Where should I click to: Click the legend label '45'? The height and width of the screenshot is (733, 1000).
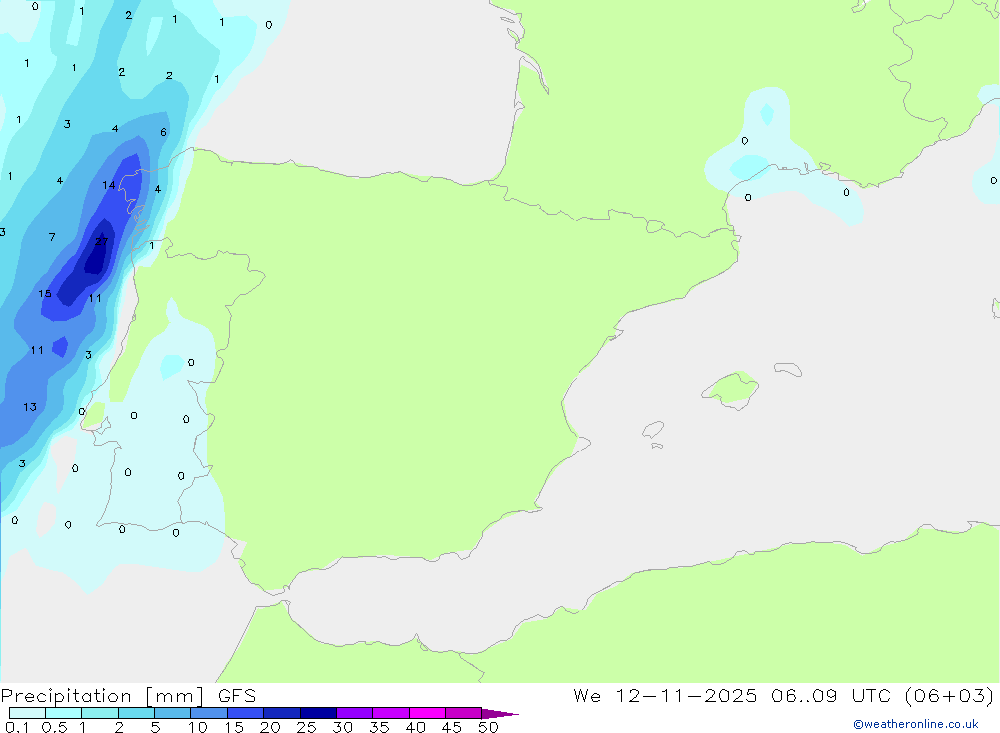point(452,727)
